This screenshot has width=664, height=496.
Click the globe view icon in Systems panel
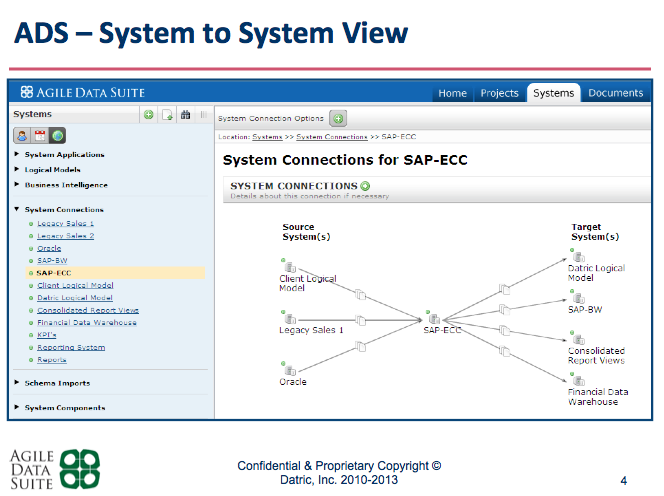coord(58,136)
